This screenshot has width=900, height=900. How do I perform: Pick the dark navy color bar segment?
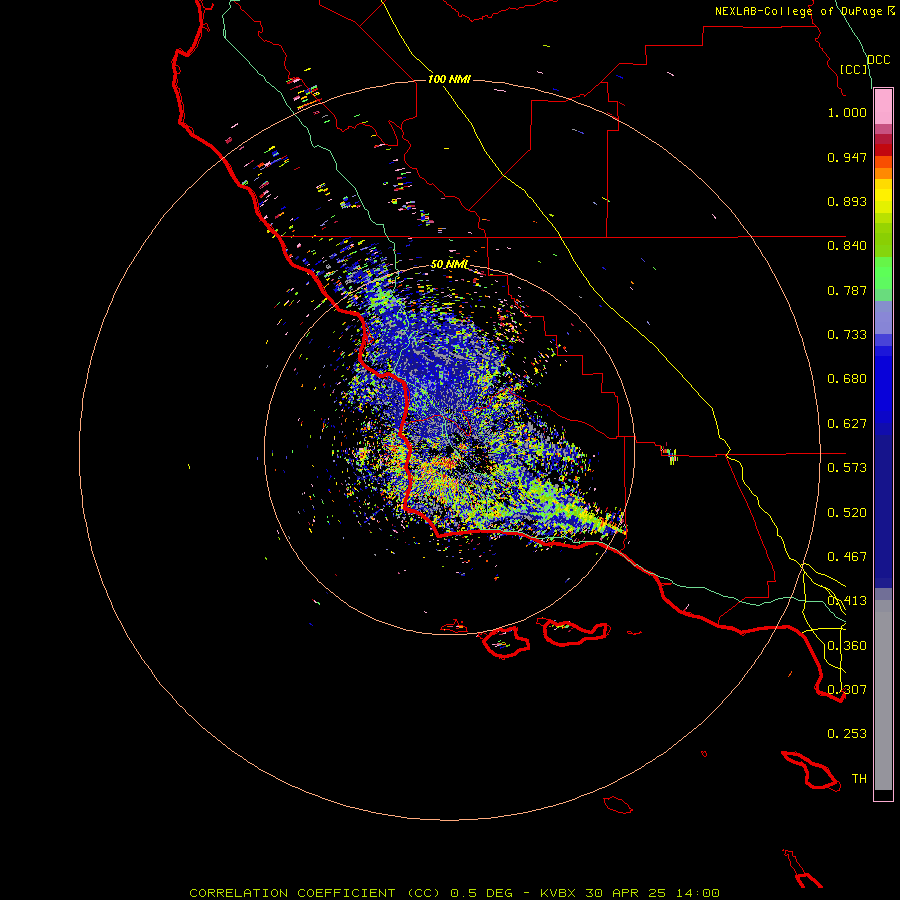(x=883, y=506)
